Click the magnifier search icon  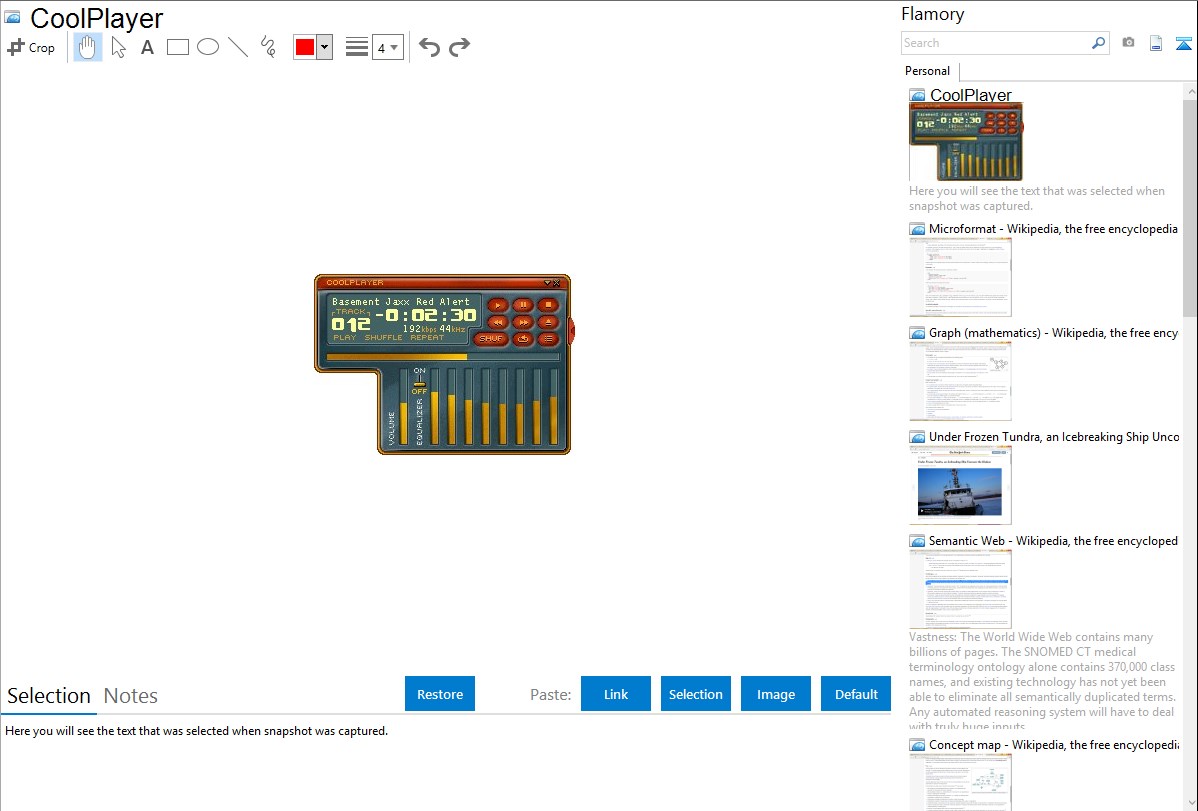tap(1099, 43)
